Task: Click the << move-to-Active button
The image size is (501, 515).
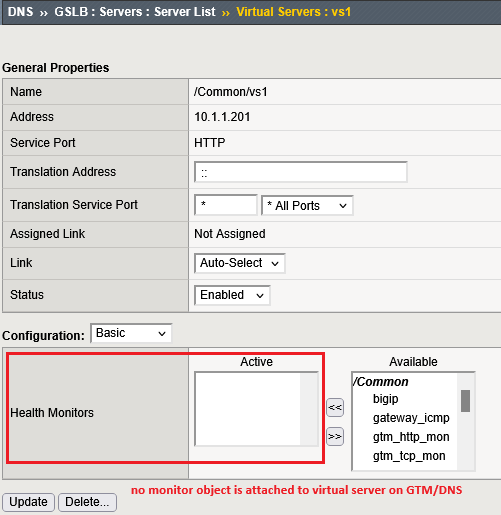Action: (x=335, y=407)
